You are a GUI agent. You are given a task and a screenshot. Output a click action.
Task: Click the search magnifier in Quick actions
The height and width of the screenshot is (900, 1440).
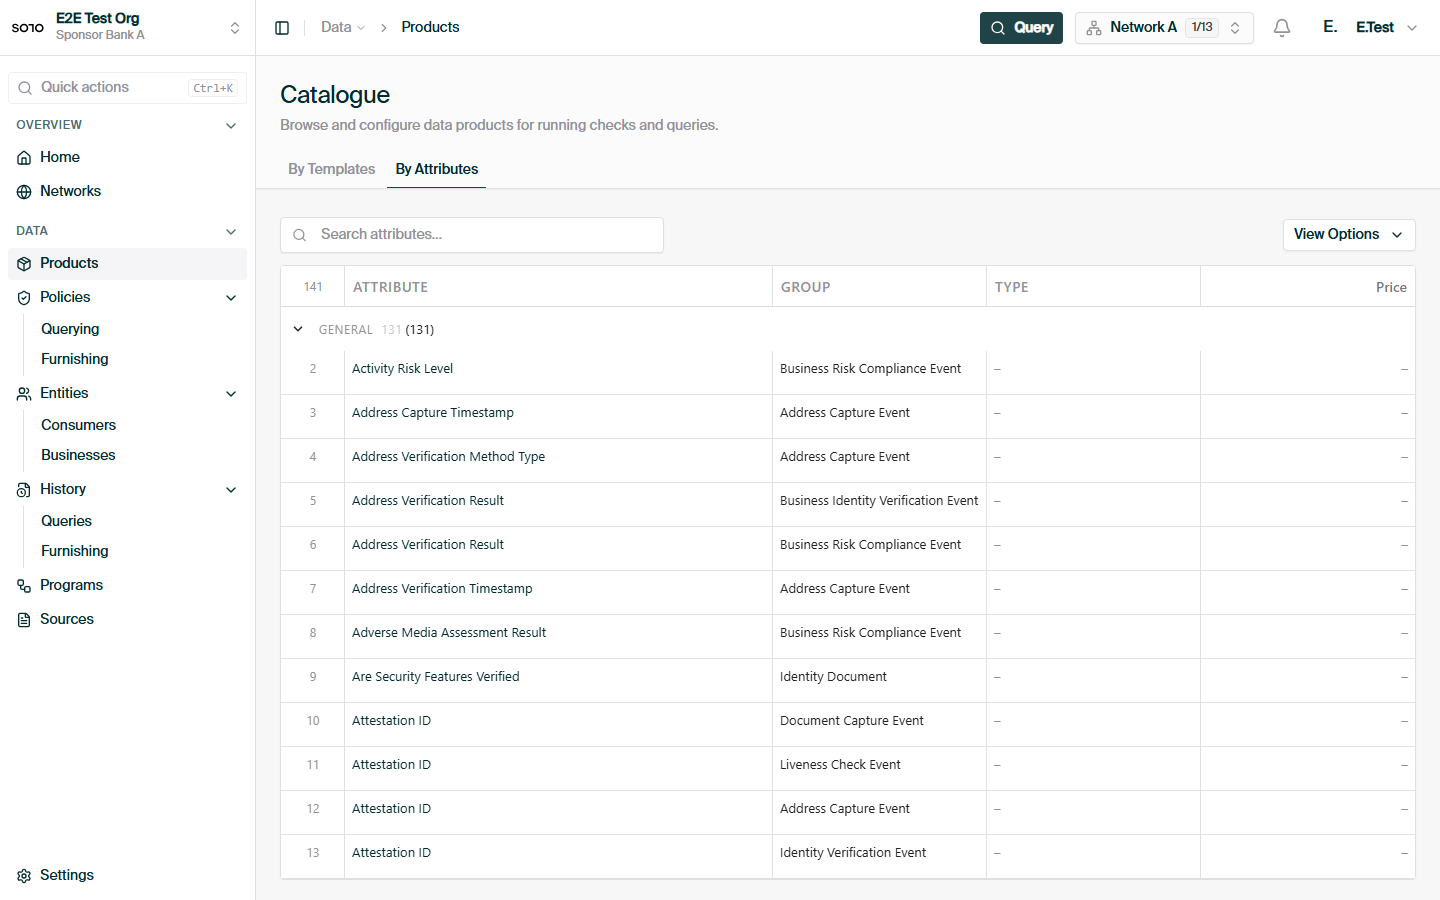[x=25, y=88]
